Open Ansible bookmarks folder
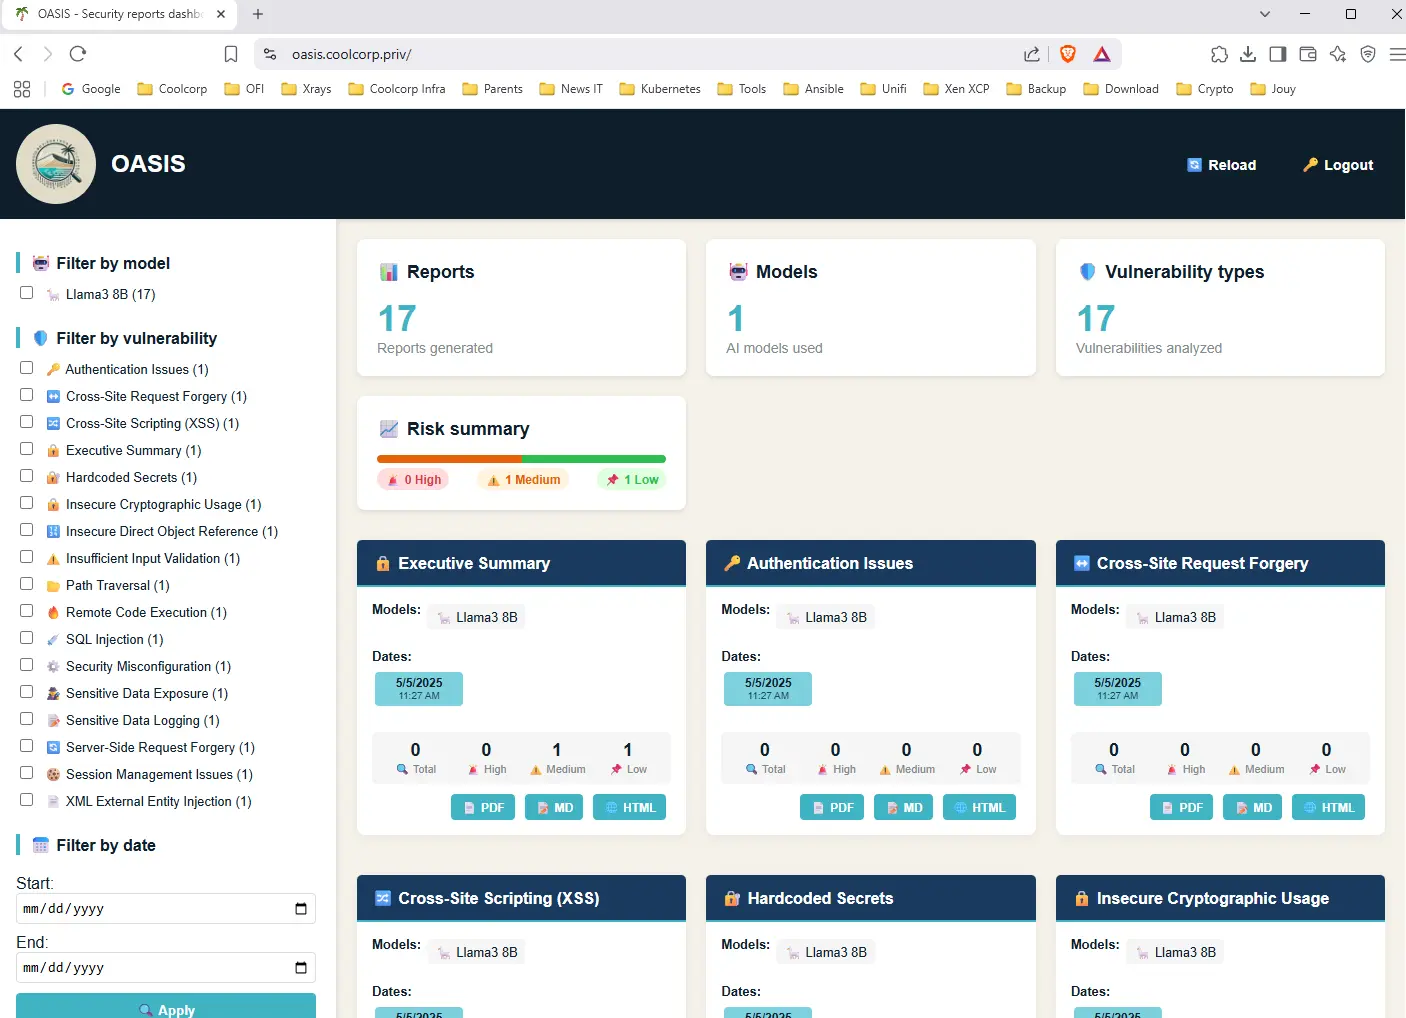Viewport: 1406px width, 1018px height. click(814, 89)
